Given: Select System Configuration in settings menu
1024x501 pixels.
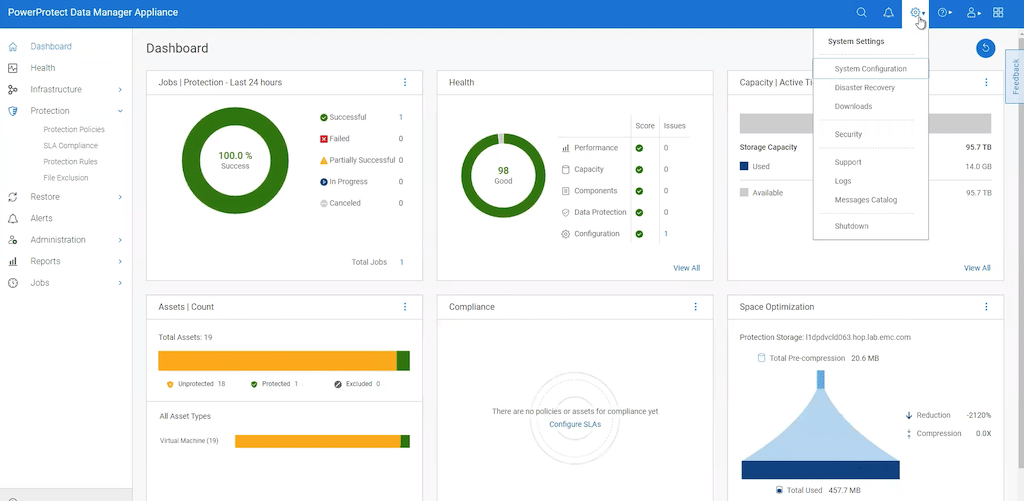Looking at the screenshot, I should tap(871, 69).
